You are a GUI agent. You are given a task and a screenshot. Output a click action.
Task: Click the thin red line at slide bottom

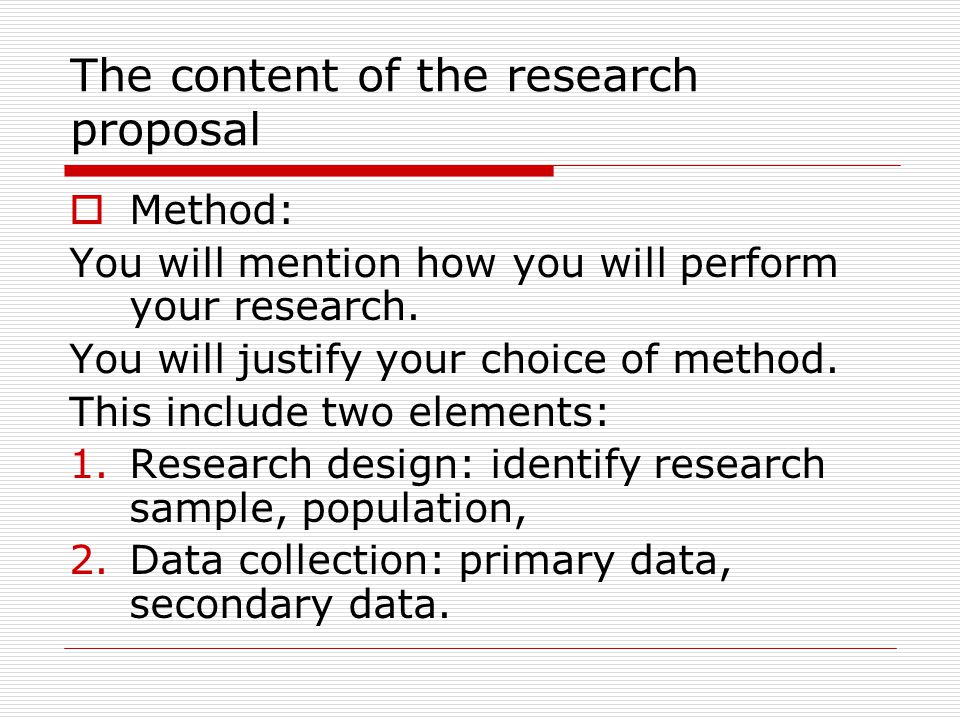coord(480,648)
